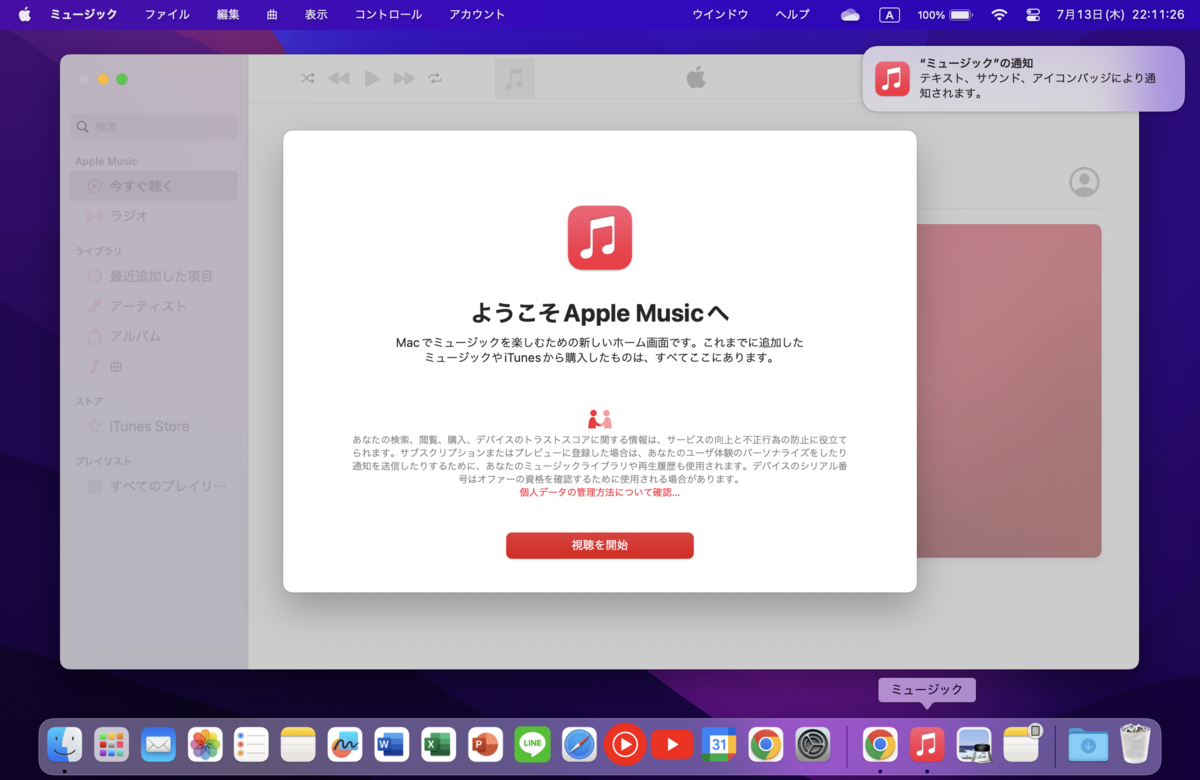Open the Trash in the Dock
Screen dimensions: 1200x780
[1135, 744]
